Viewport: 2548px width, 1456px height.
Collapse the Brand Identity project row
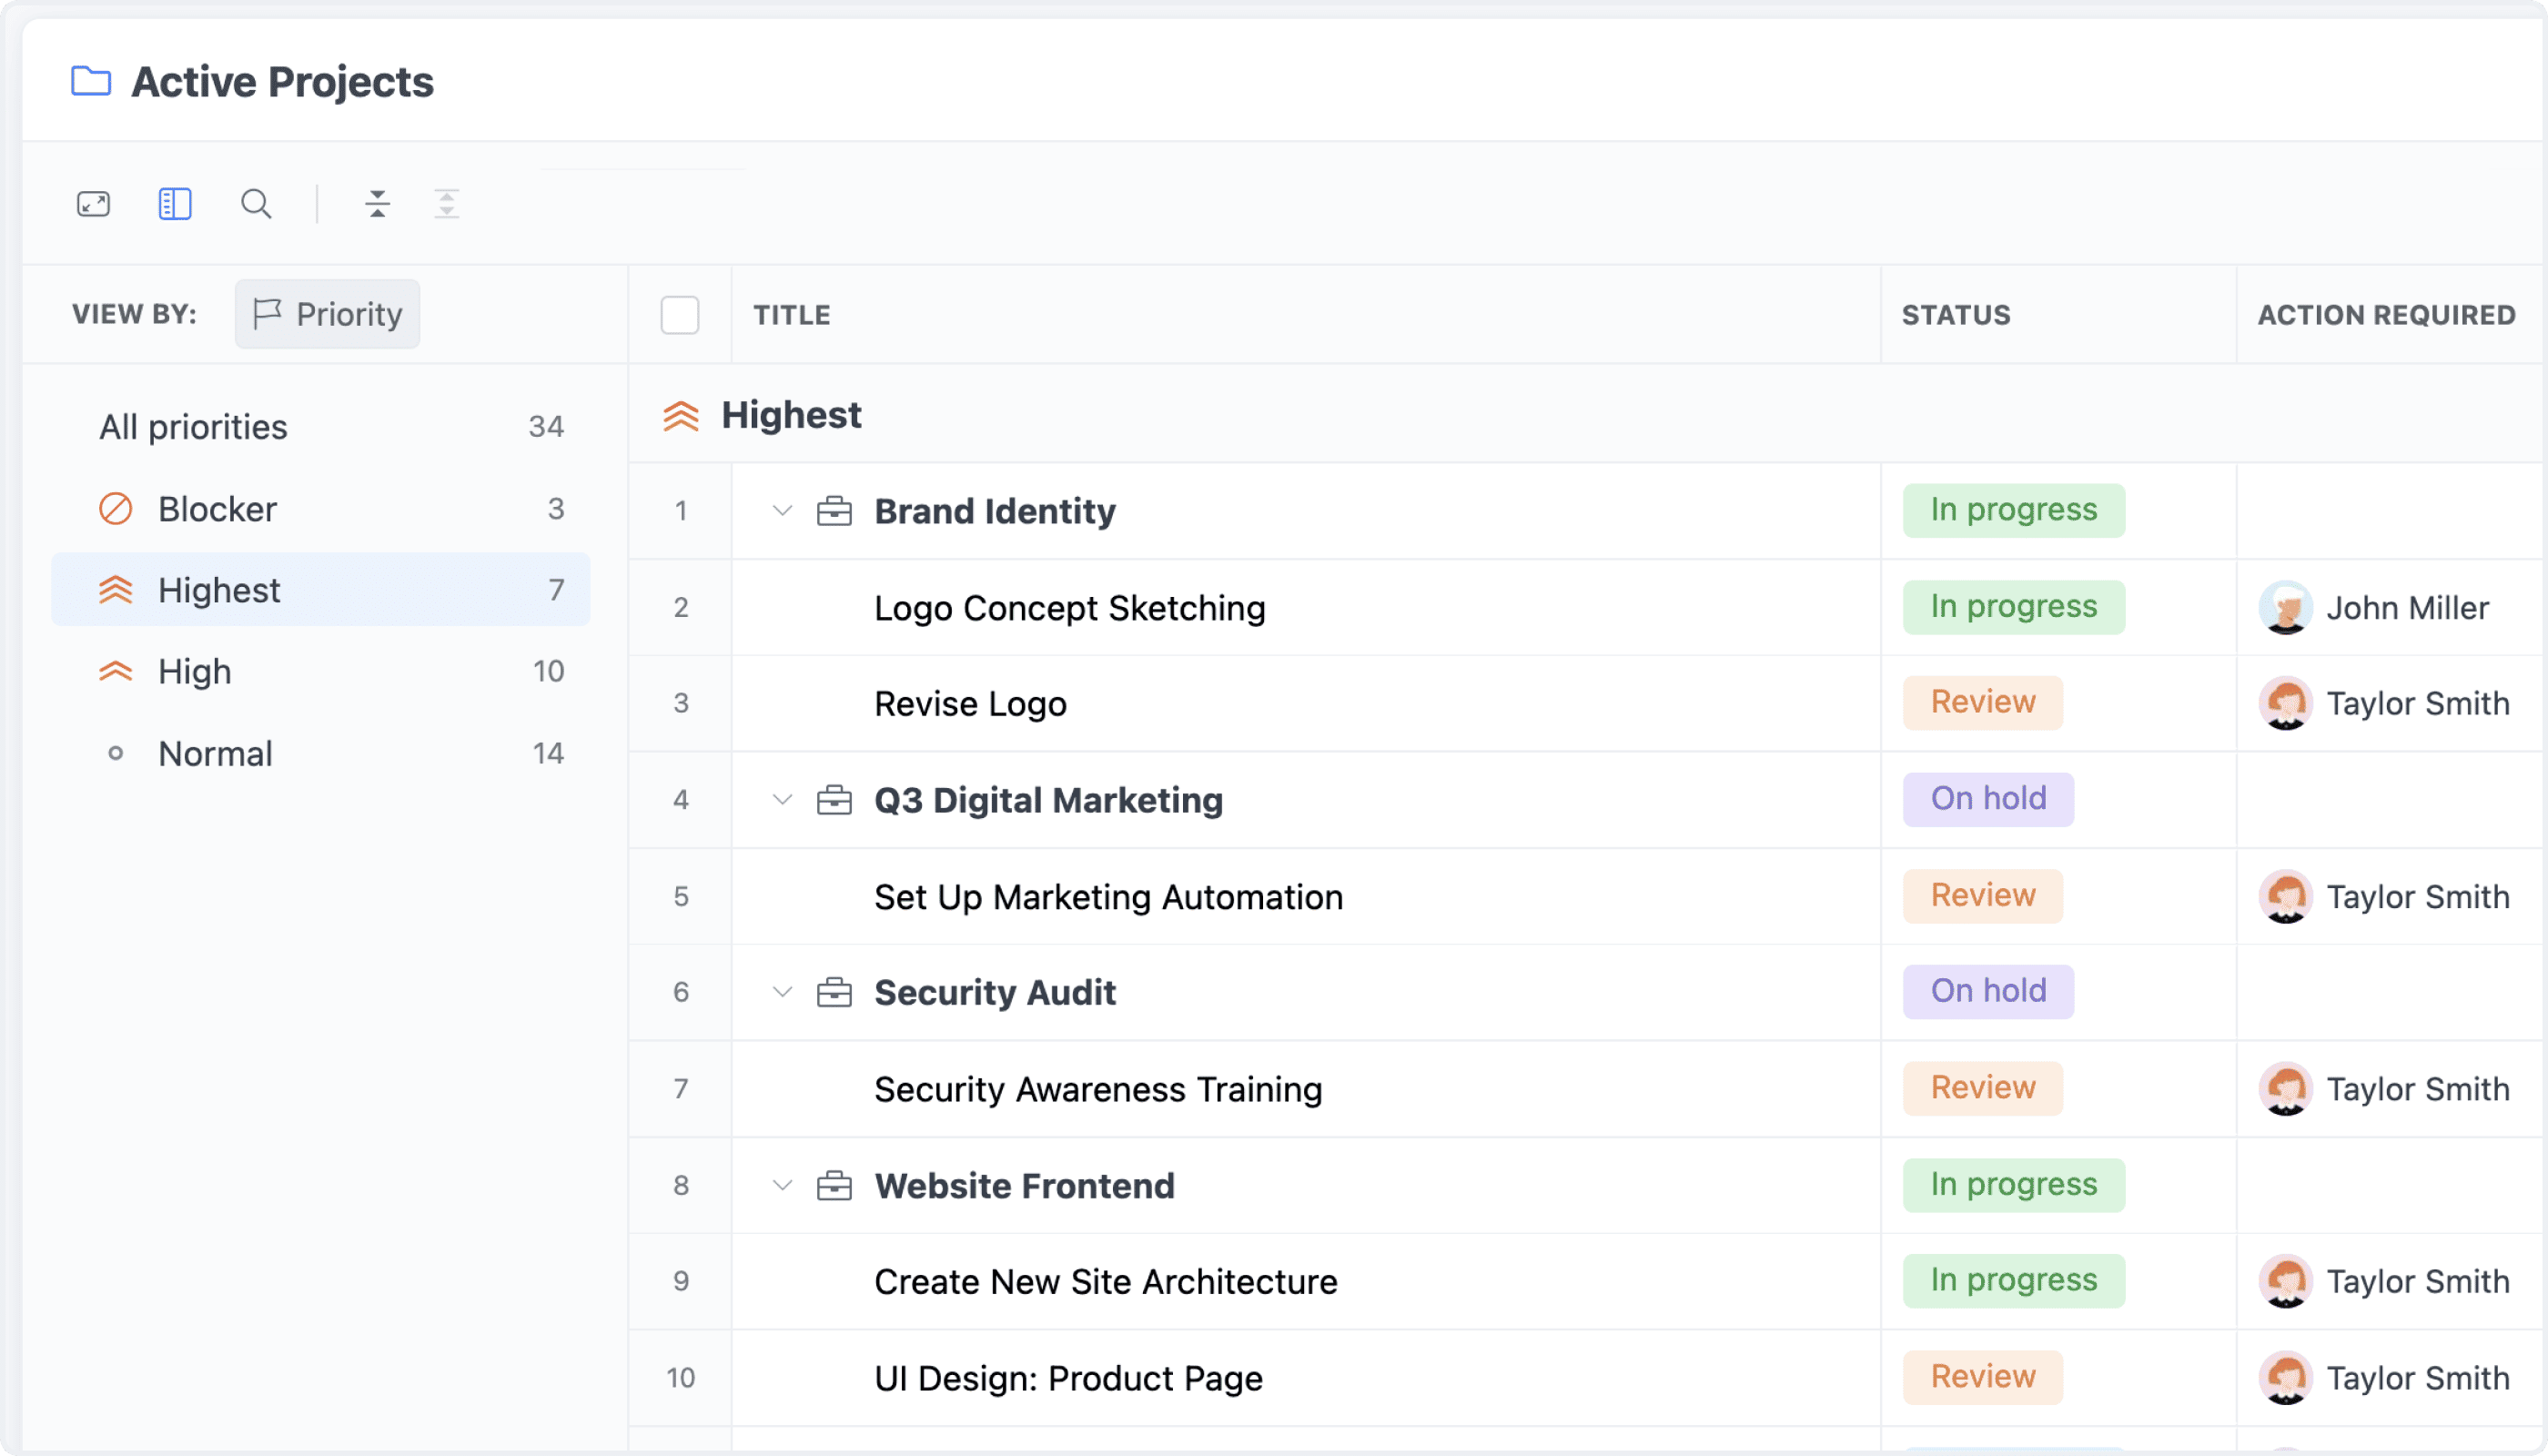[783, 511]
